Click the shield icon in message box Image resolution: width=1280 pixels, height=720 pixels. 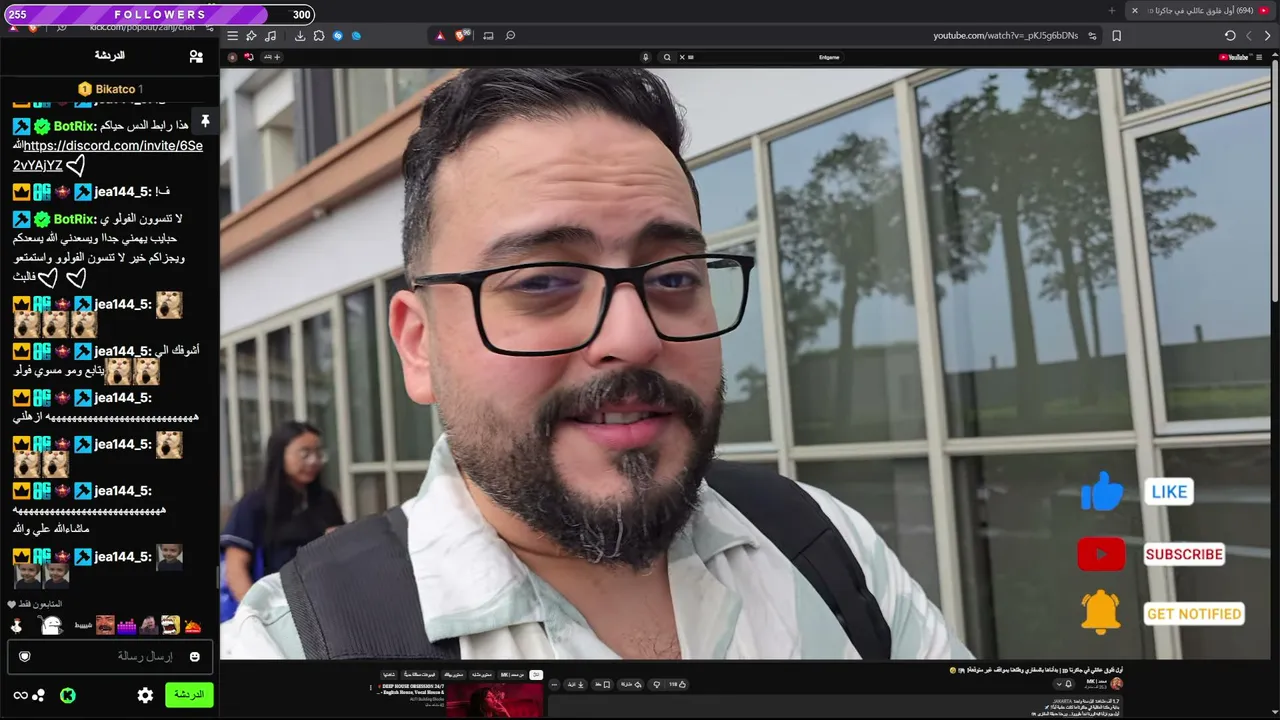coord(25,656)
